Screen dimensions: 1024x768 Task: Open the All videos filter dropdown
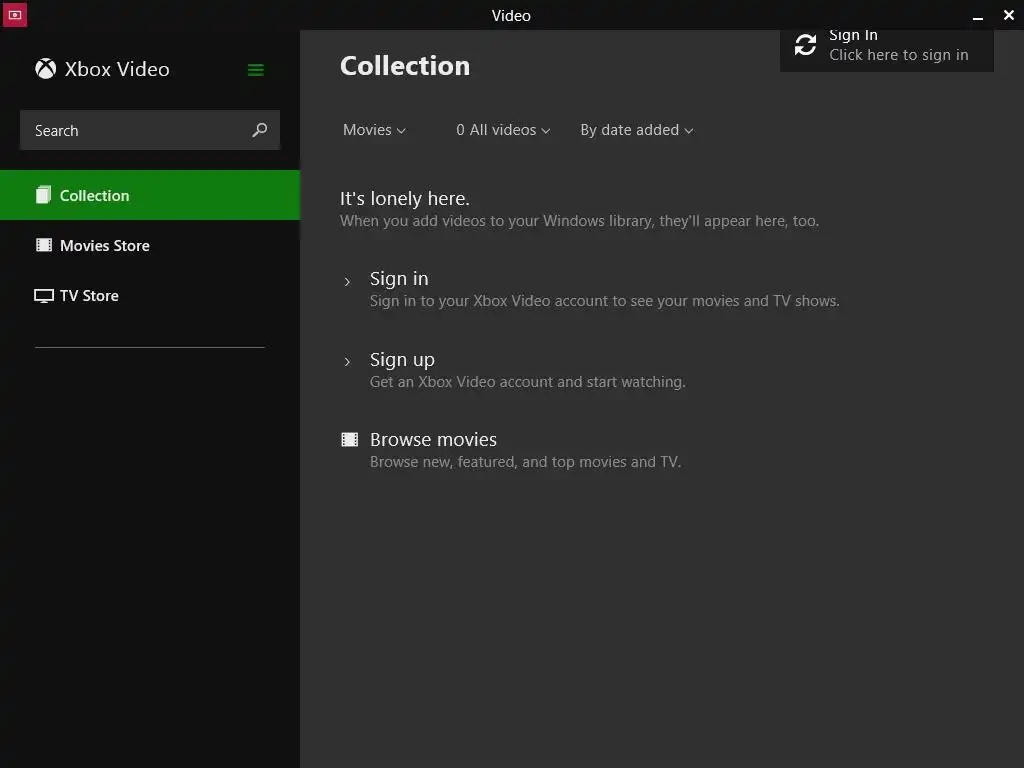503,130
